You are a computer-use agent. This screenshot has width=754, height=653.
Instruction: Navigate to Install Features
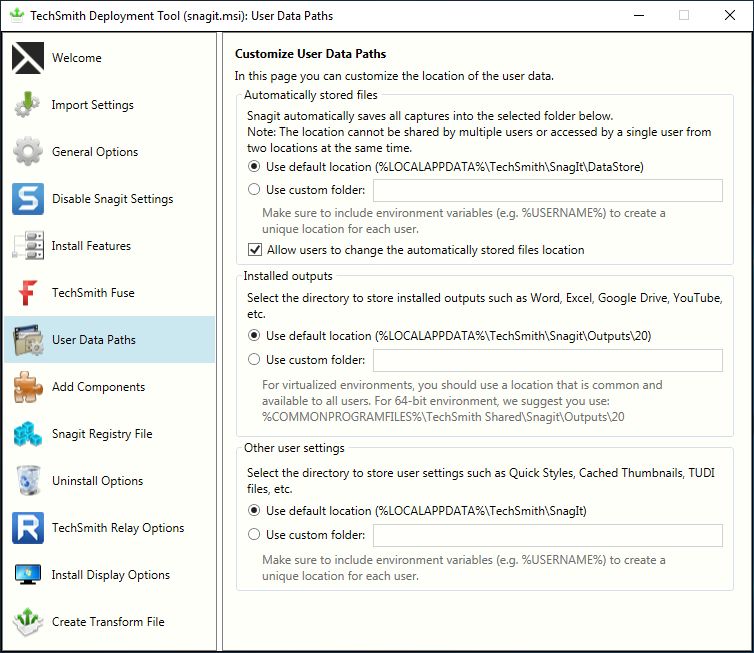[110, 246]
